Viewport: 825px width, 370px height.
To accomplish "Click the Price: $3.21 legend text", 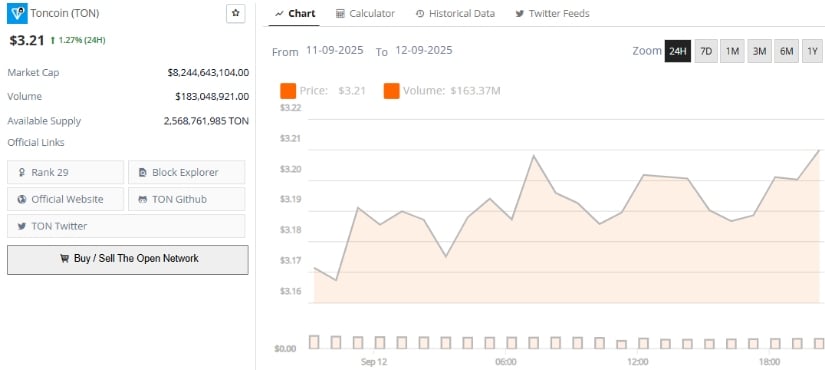I will (x=333, y=91).
